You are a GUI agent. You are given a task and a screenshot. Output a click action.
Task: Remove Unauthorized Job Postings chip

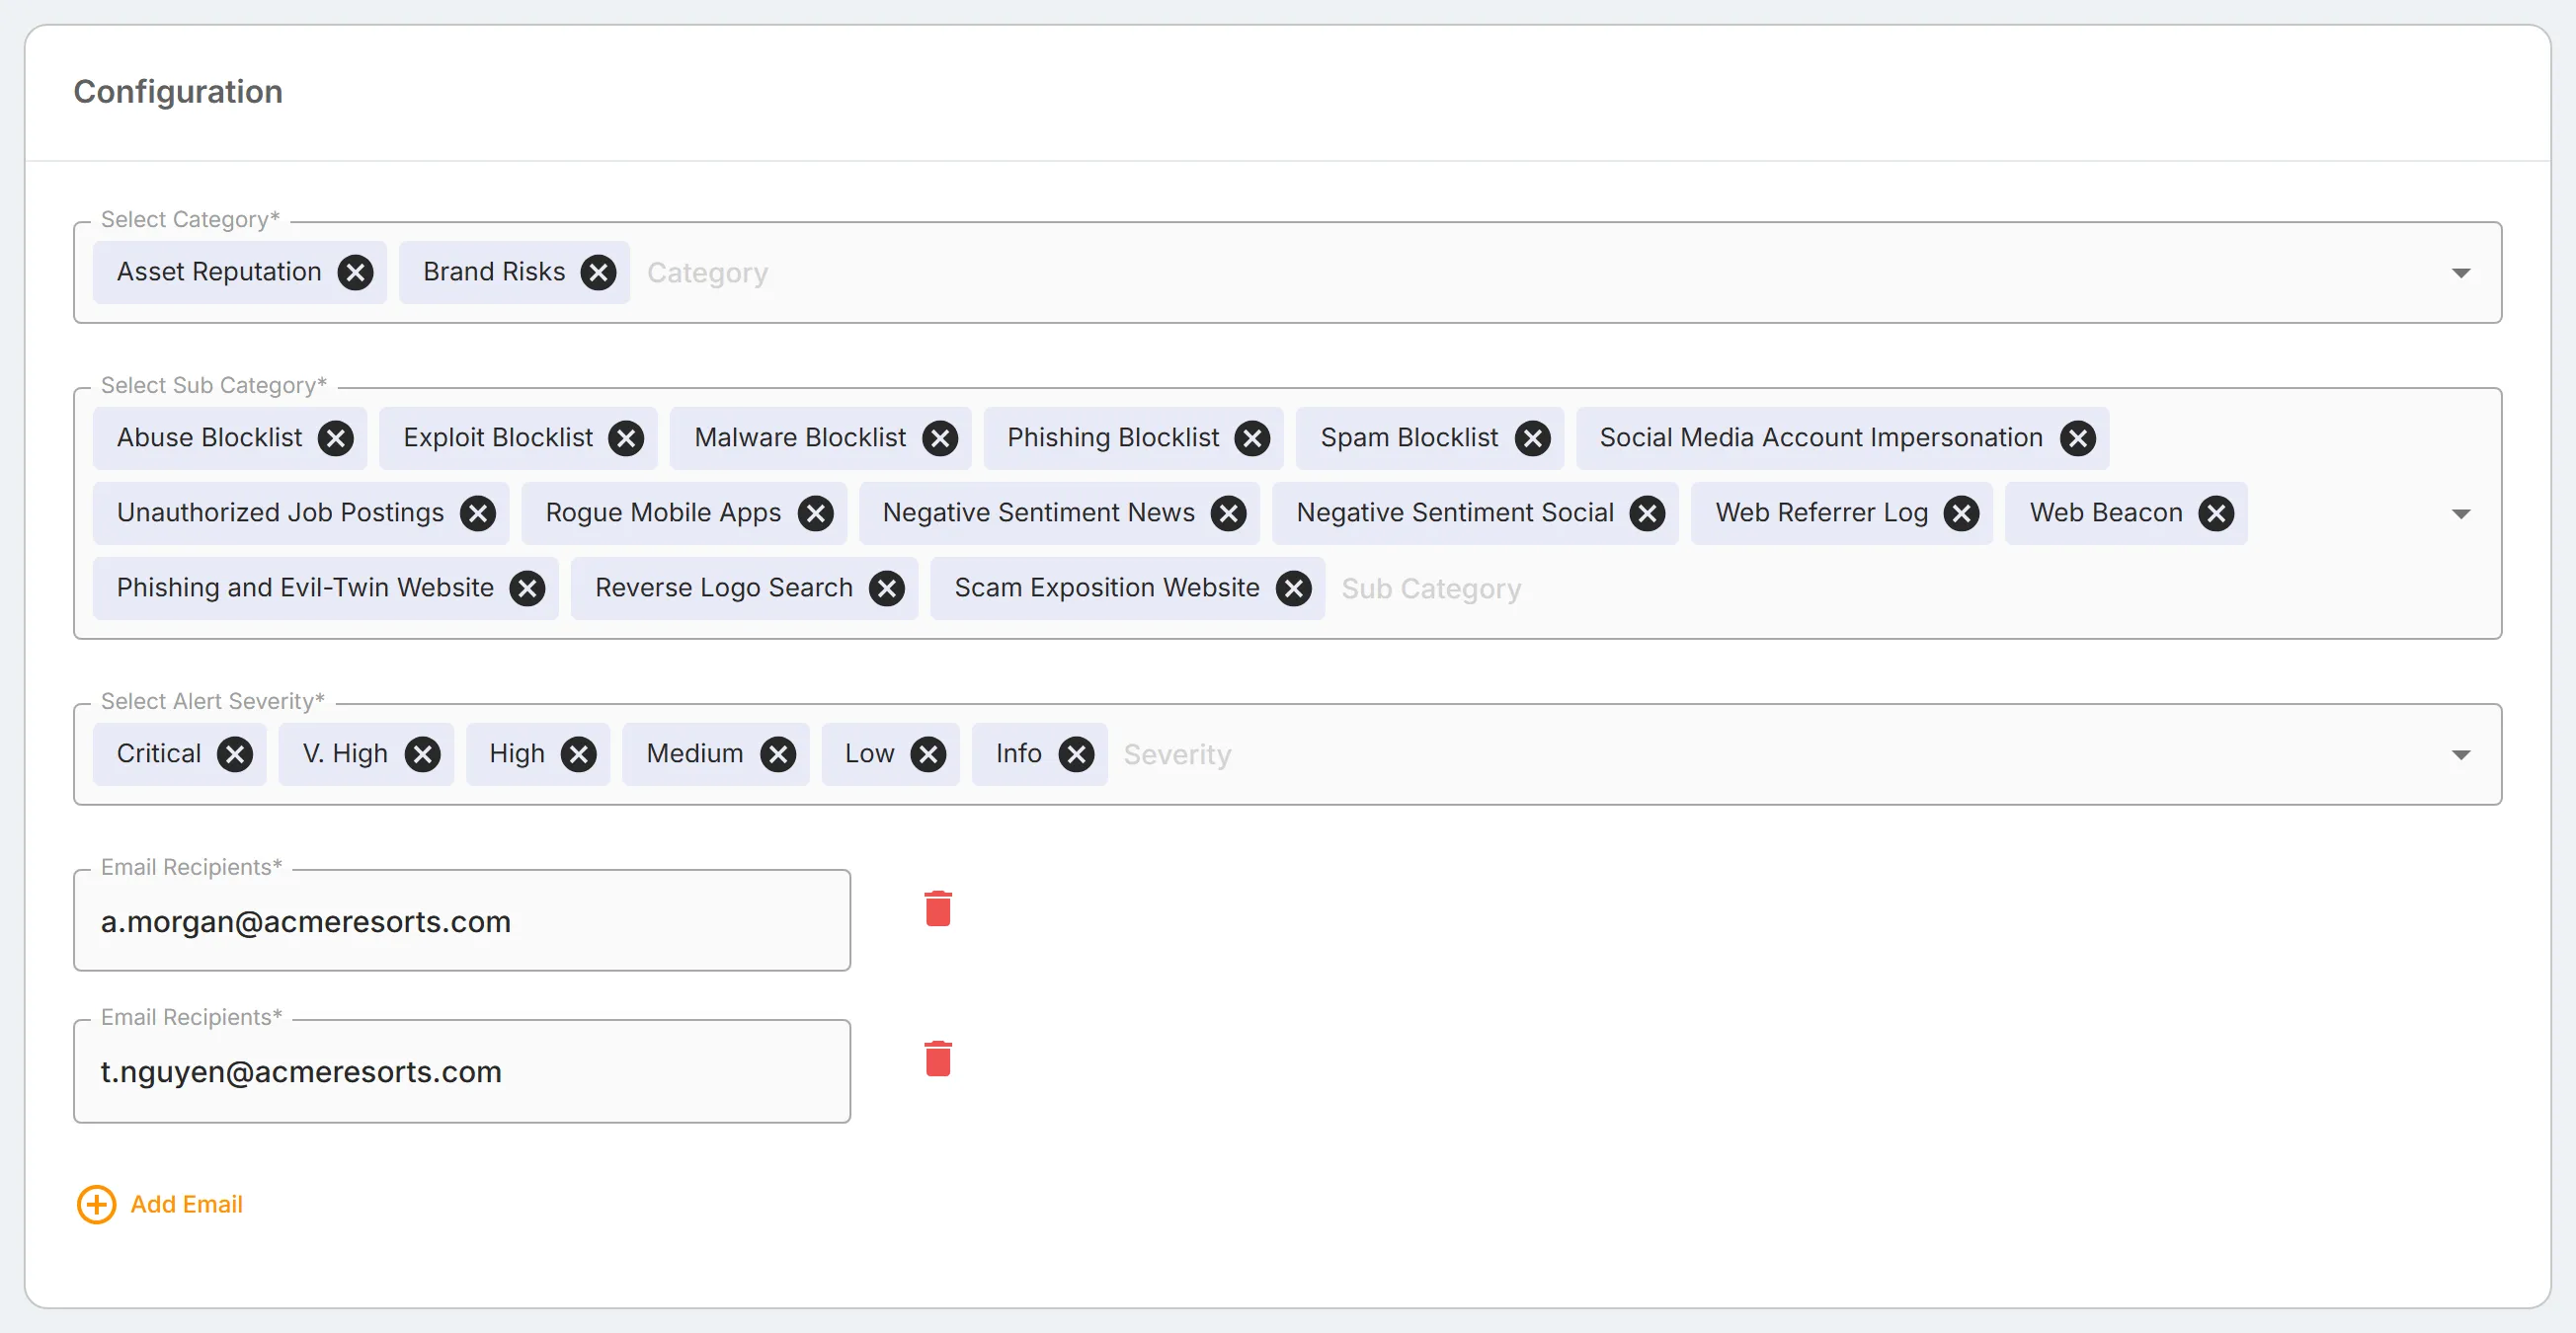[x=477, y=513]
